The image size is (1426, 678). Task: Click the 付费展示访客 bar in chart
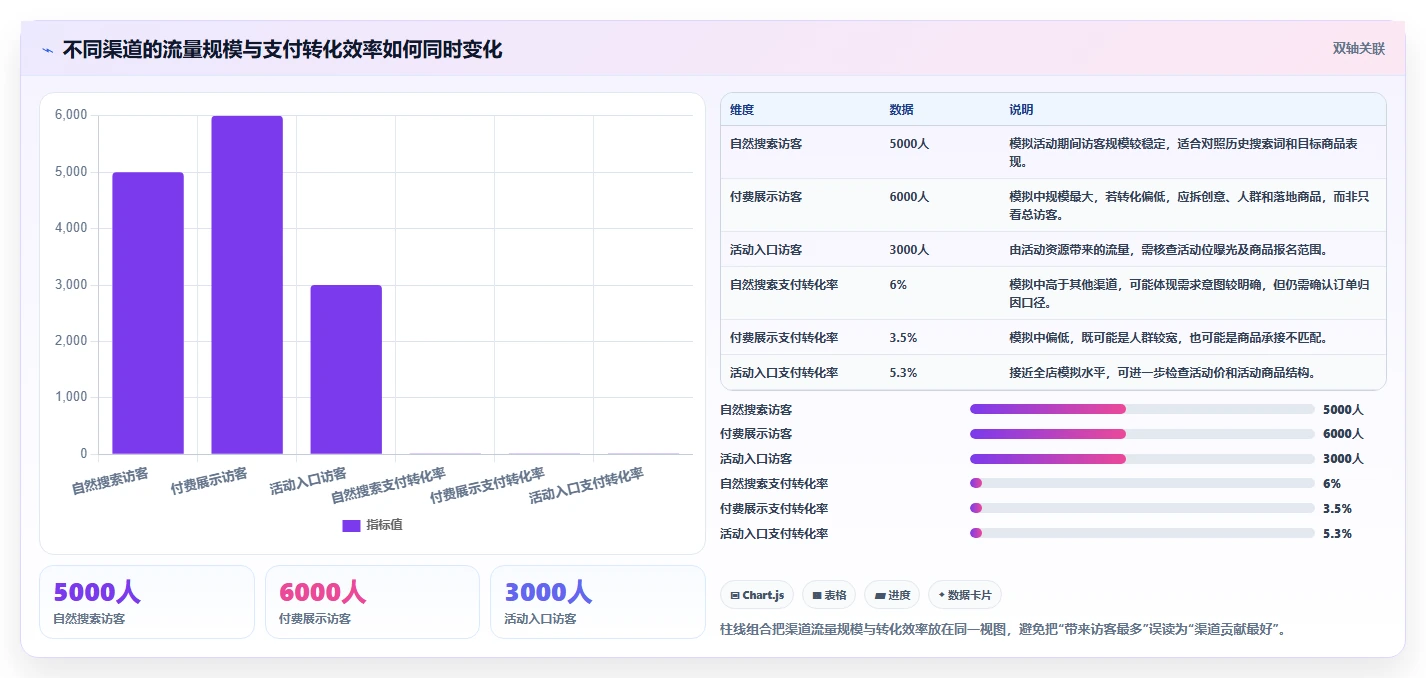(x=247, y=285)
